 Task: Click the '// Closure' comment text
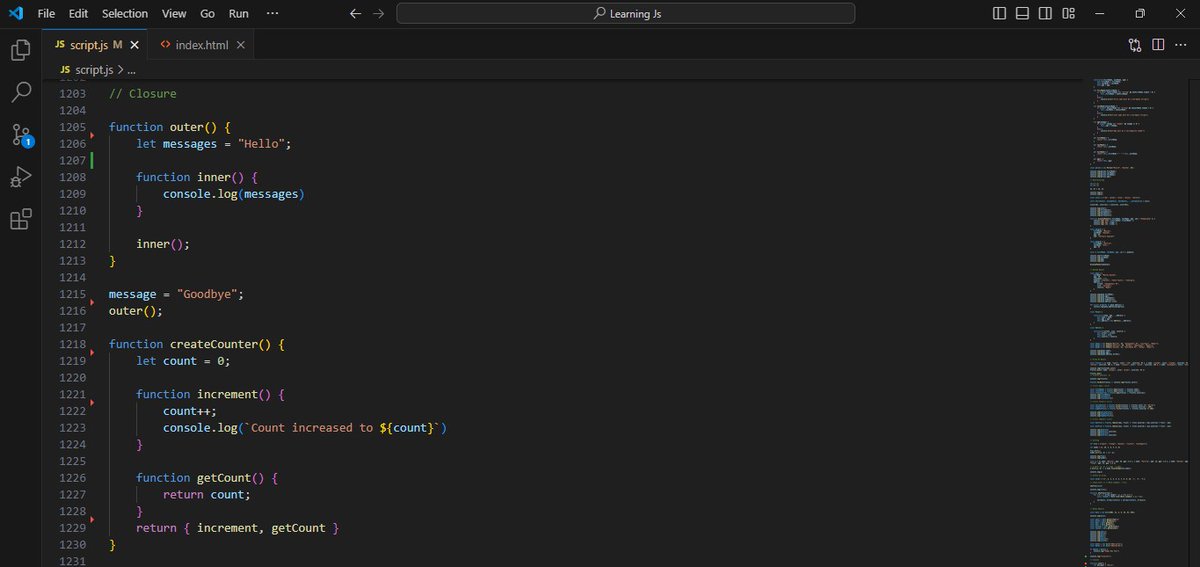coord(142,93)
